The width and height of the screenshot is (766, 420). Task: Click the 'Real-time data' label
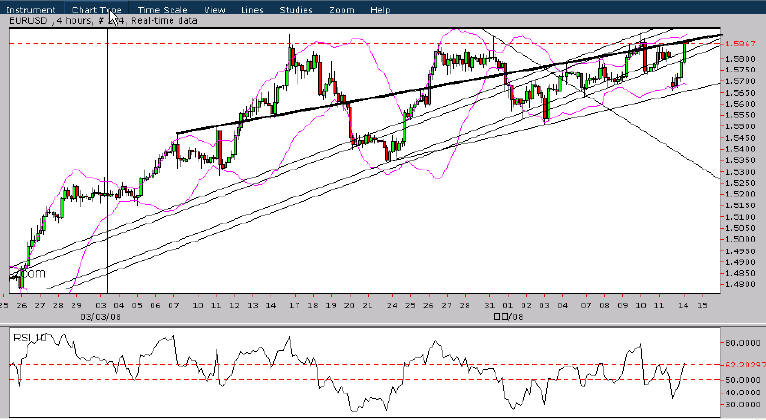[x=164, y=21]
